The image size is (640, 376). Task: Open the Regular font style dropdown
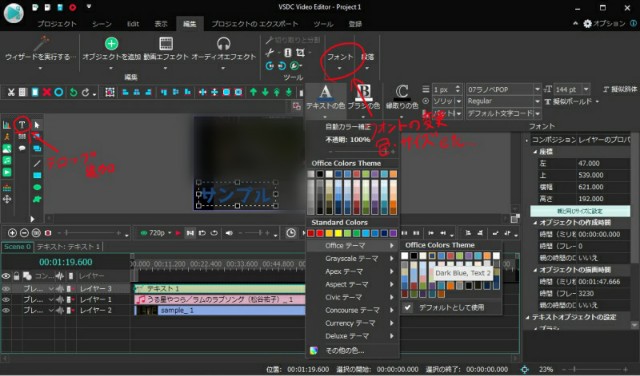tap(537, 101)
